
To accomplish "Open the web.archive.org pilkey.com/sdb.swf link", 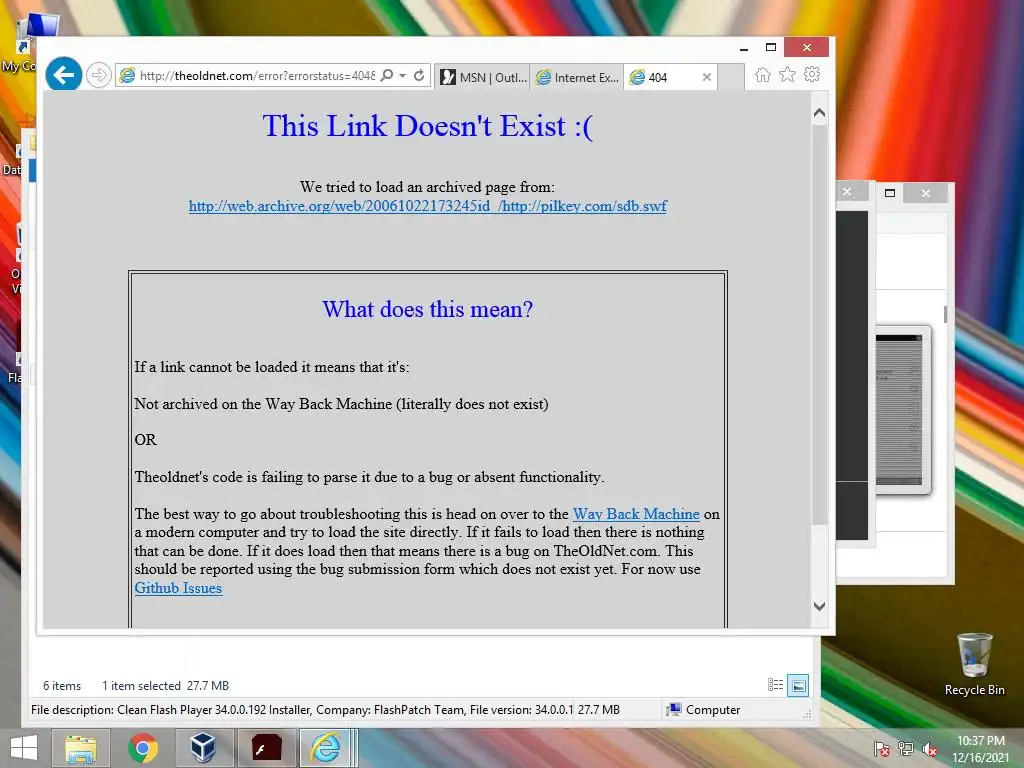I will [x=427, y=206].
